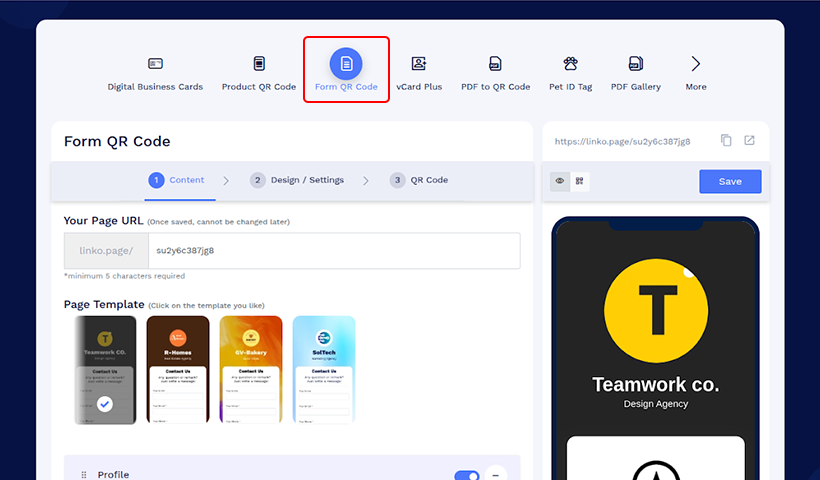
Task: Go to Design / Settings step
Action: pyautogui.click(x=297, y=180)
